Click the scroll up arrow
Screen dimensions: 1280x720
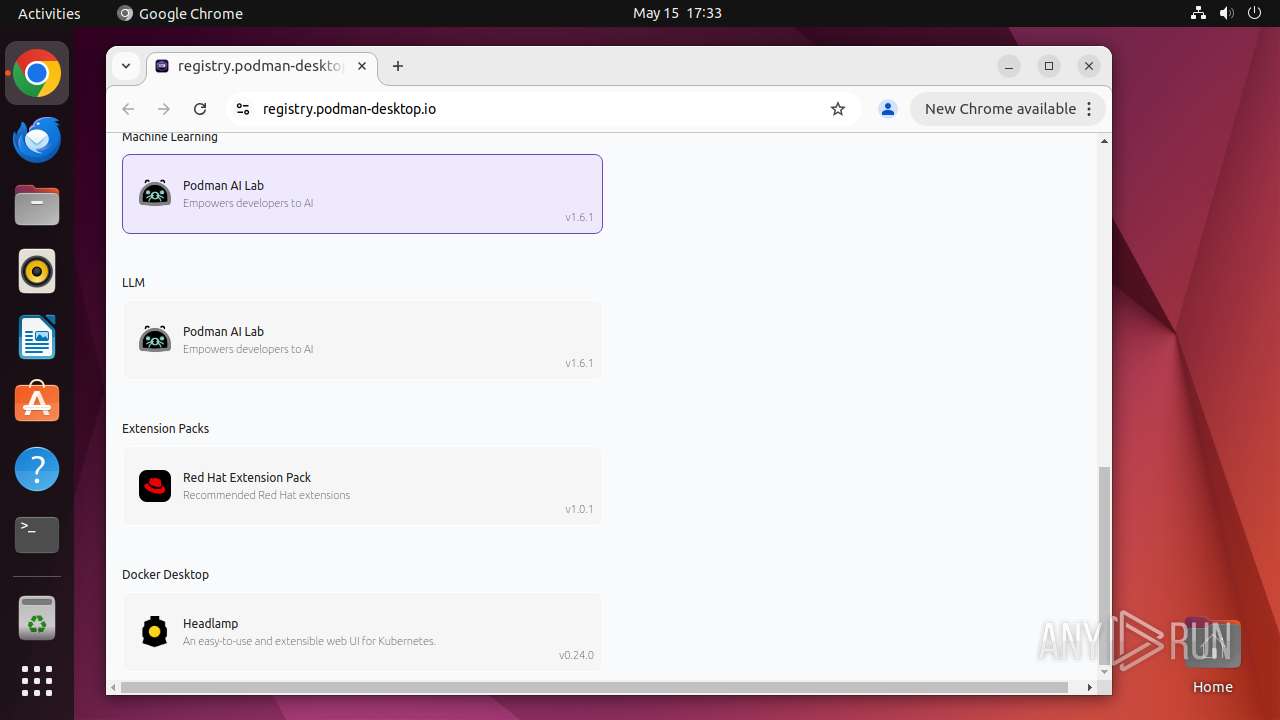[x=1104, y=141]
